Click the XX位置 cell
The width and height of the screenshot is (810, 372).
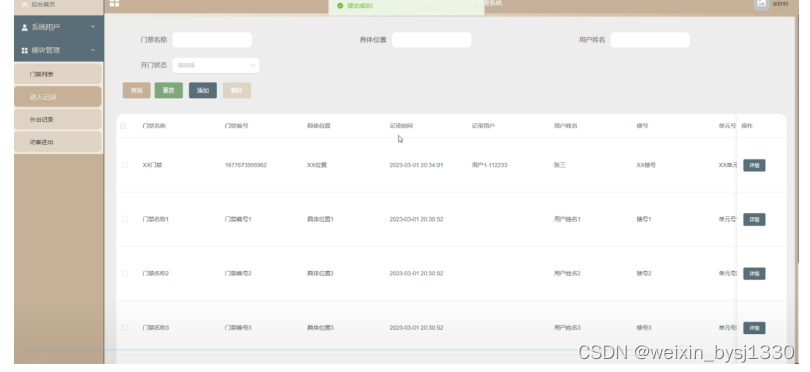tap(317, 165)
